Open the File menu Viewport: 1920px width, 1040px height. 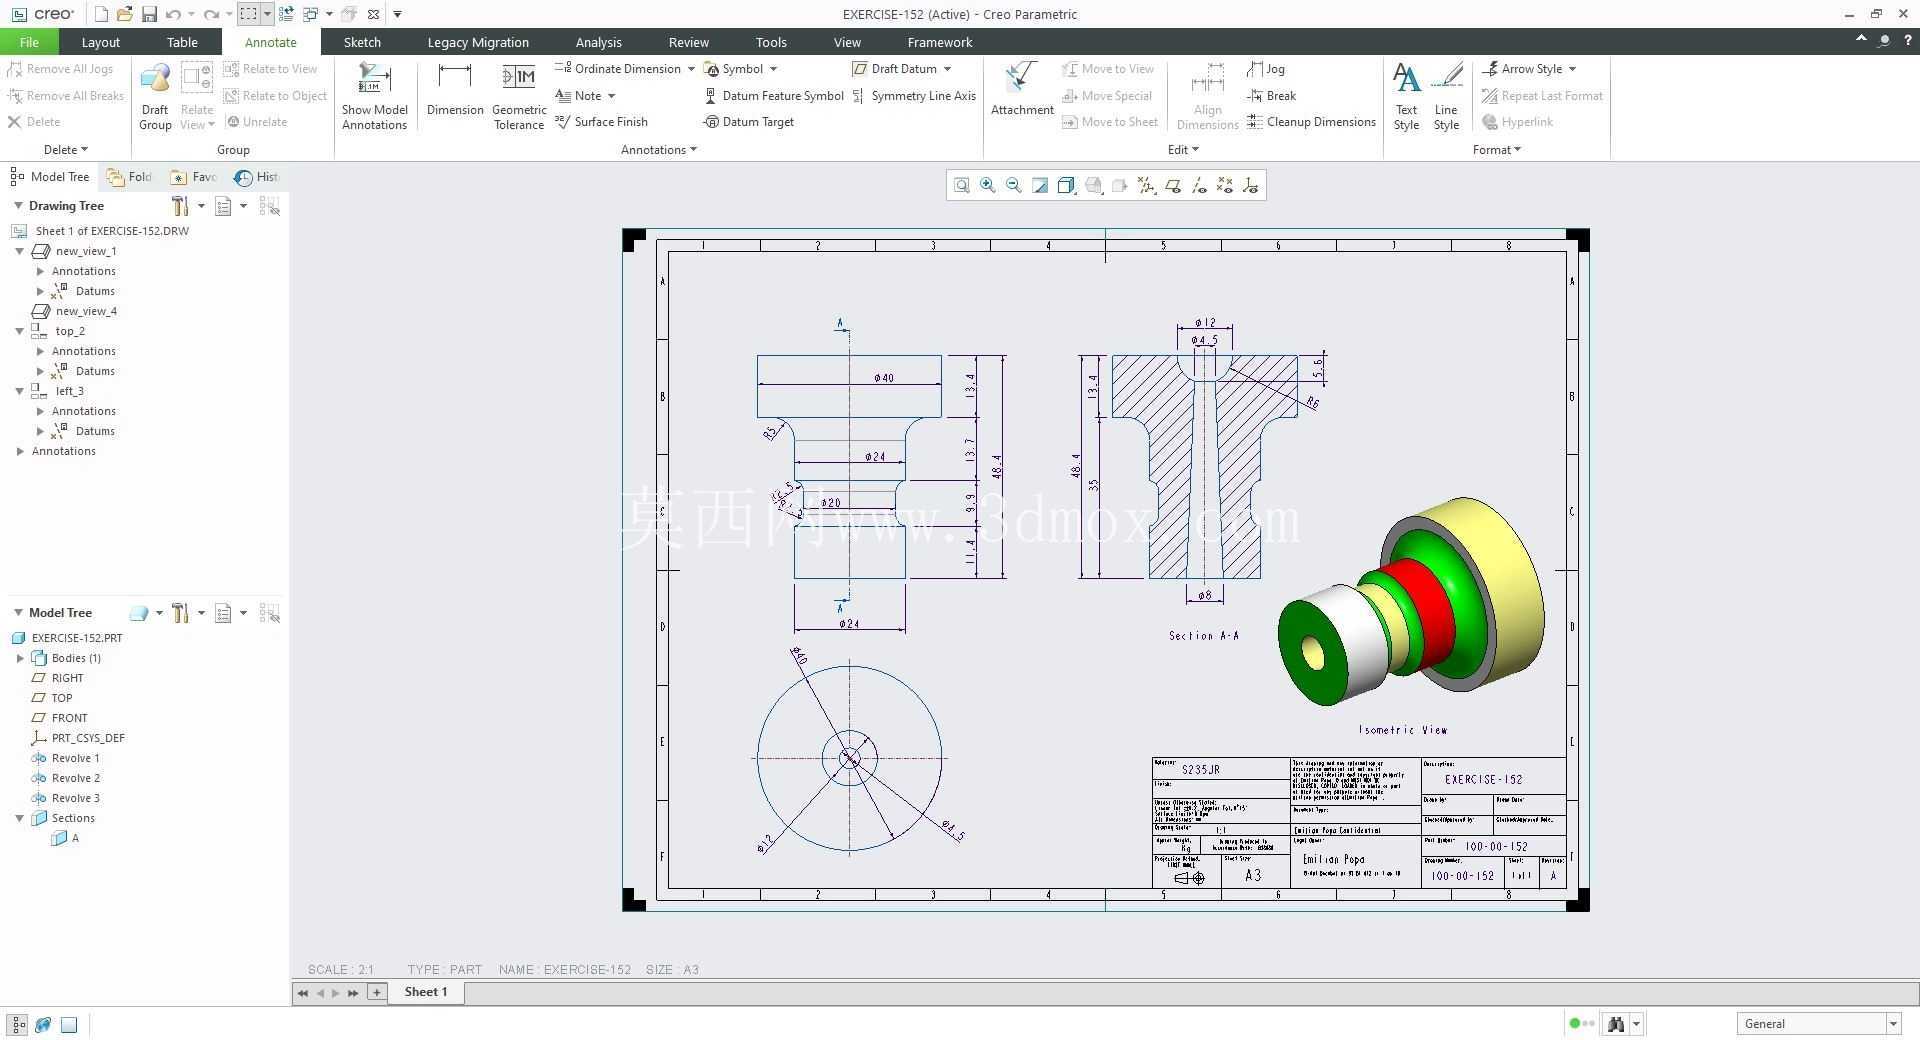[29, 42]
